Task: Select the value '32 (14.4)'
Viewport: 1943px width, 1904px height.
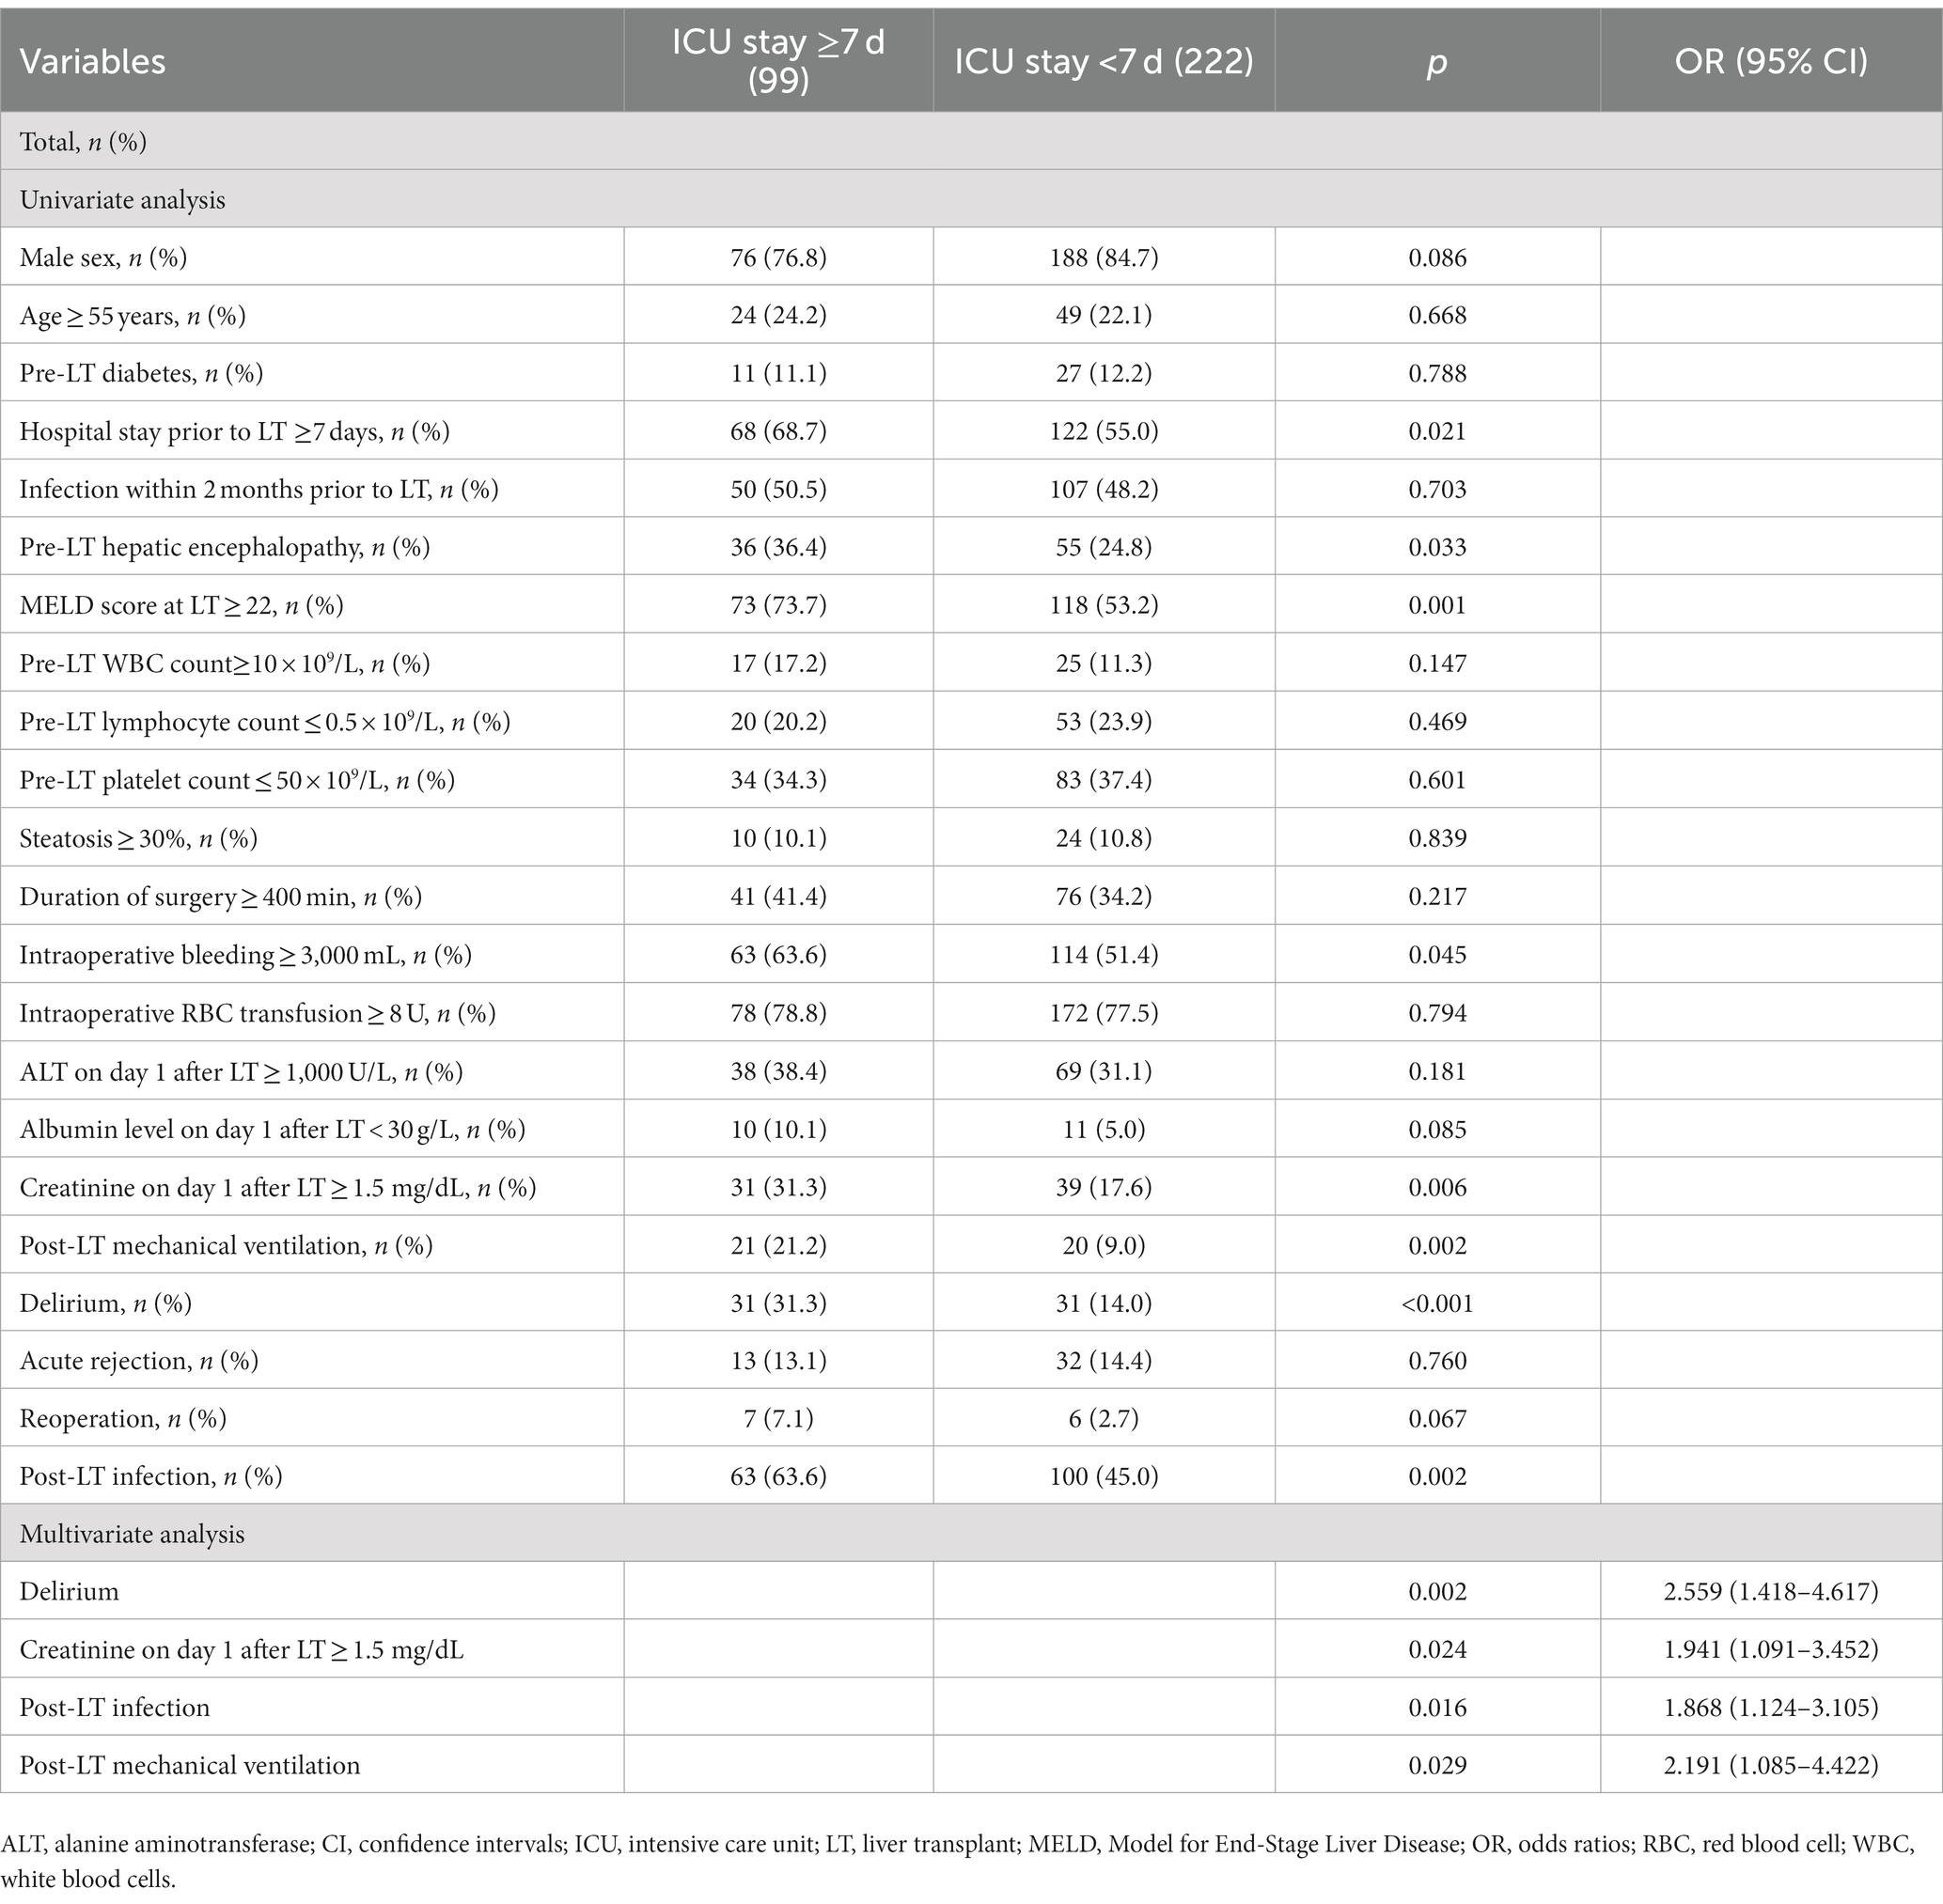Action: click(x=1104, y=1361)
